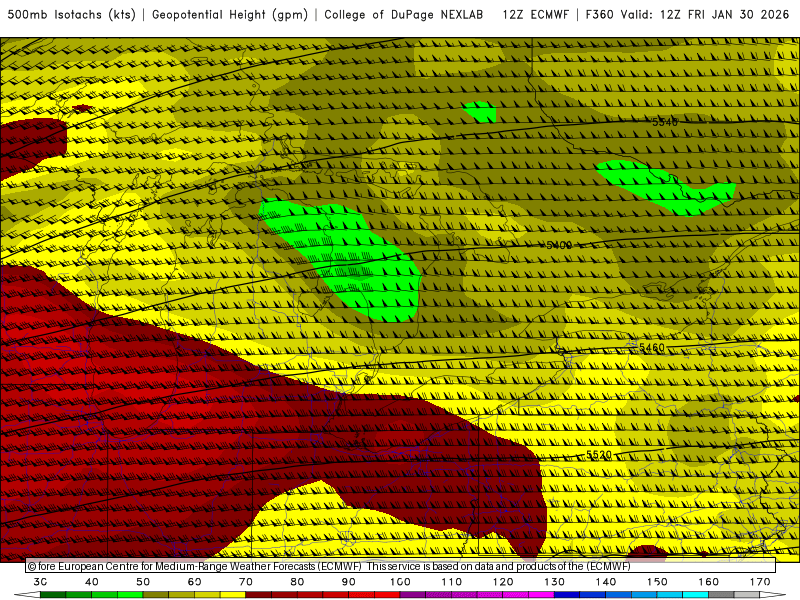Click the 80 label on the color scale
This screenshot has height=600, width=800.
297,582
